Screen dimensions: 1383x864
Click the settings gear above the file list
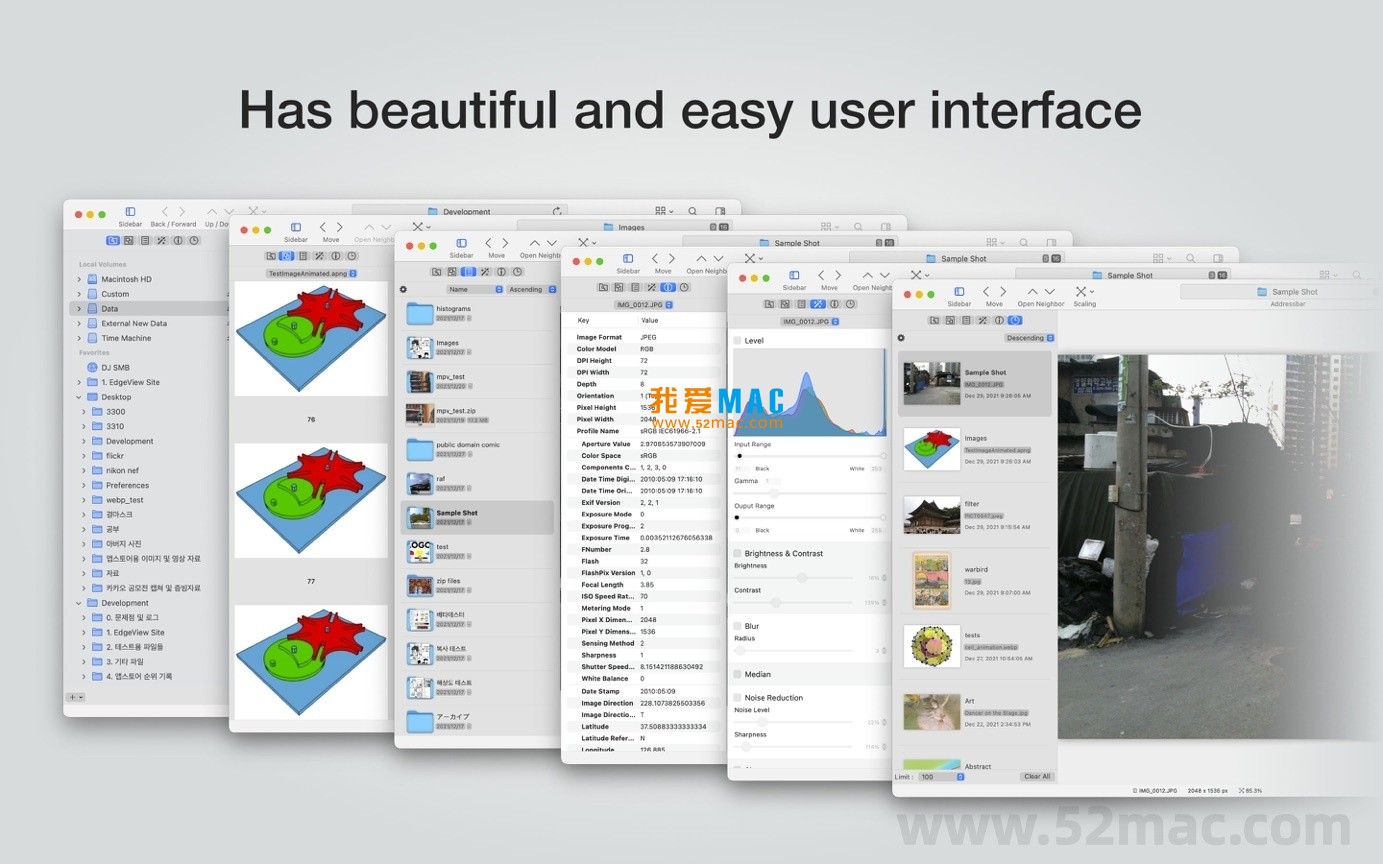[x=902, y=337]
